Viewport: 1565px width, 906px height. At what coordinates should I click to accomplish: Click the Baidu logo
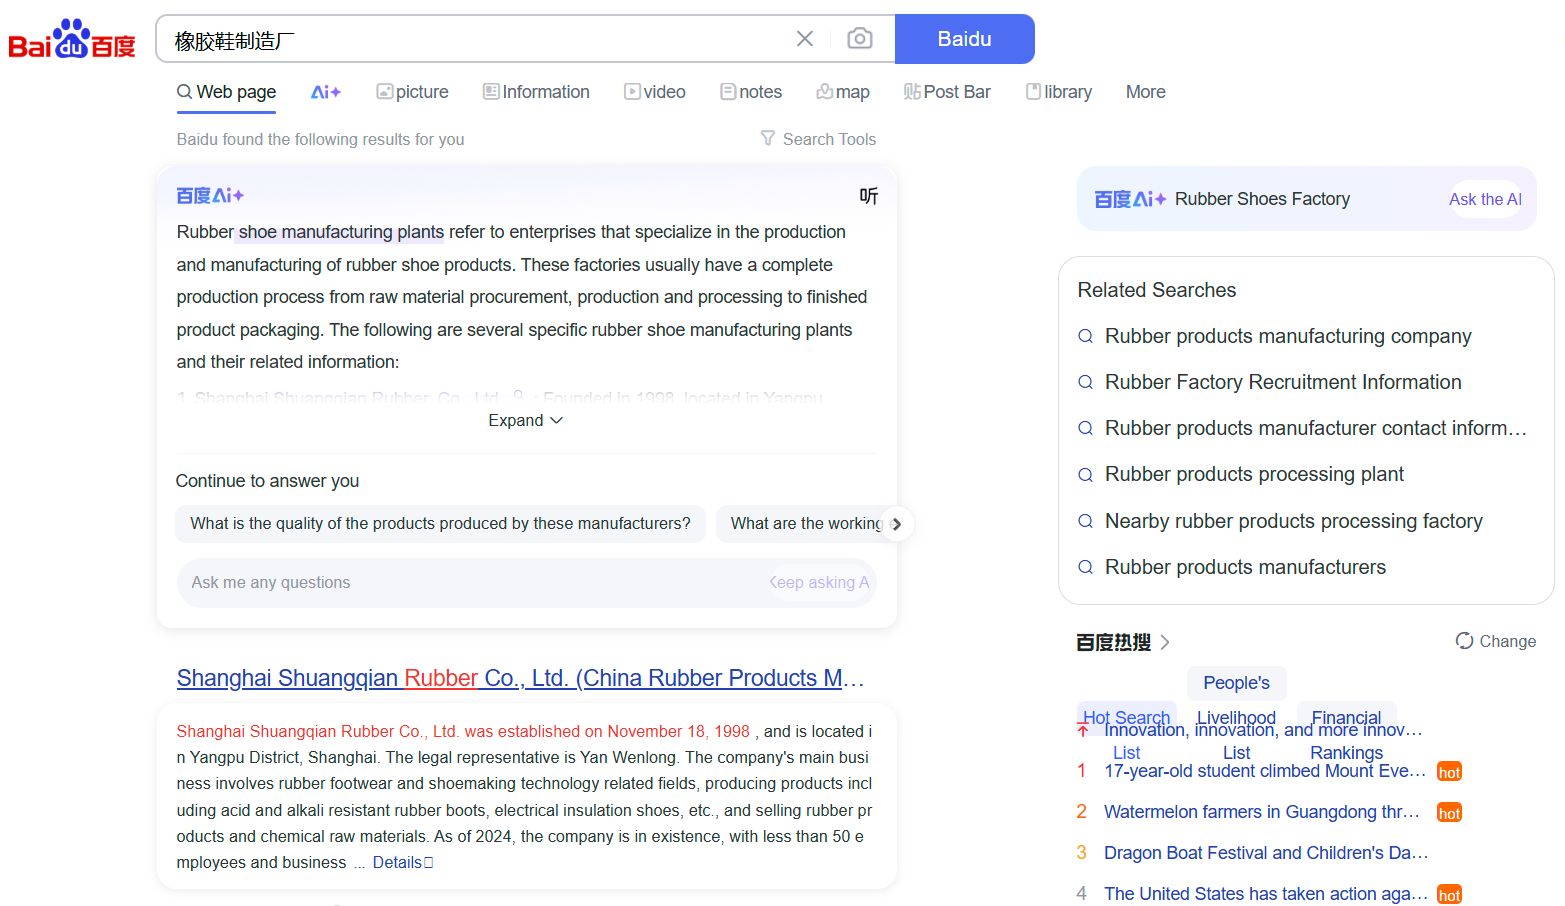click(71, 40)
